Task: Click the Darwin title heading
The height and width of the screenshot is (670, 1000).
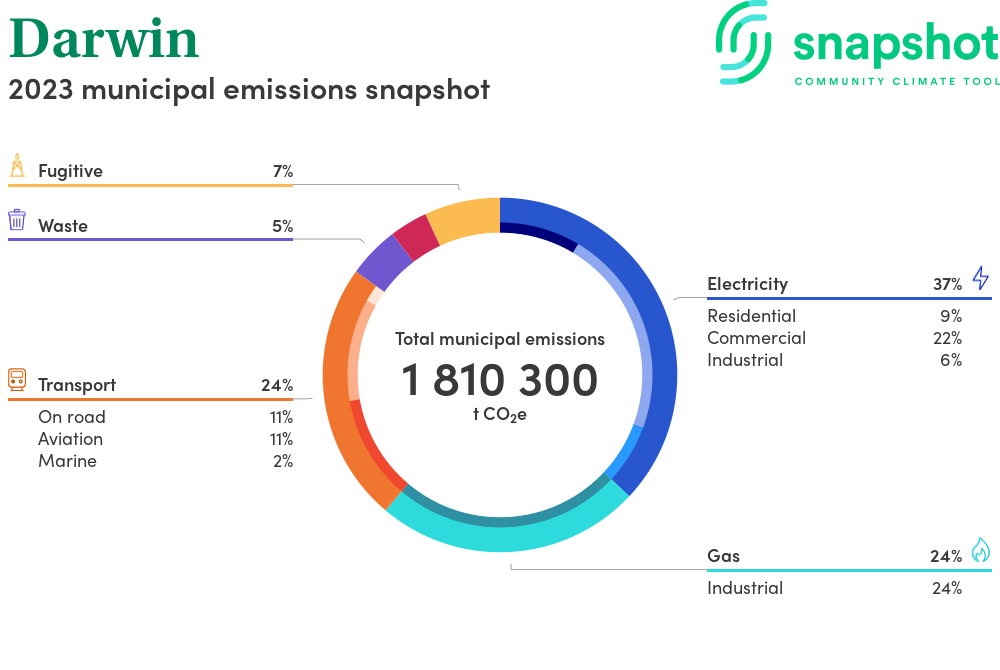Action: (x=105, y=38)
